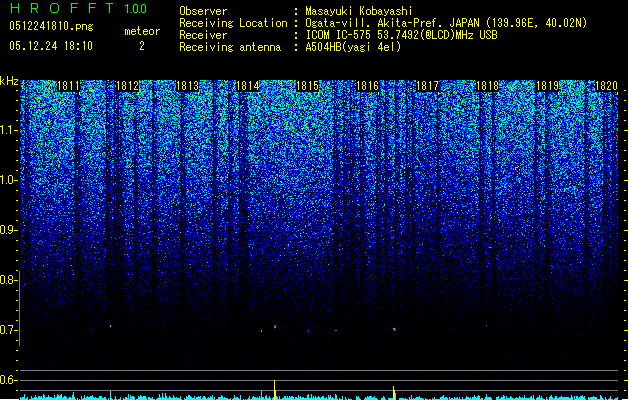Screen dimensions: 629x400
Task: Click the meteor echo dot after 1816
Action: [x=394, y=329]
